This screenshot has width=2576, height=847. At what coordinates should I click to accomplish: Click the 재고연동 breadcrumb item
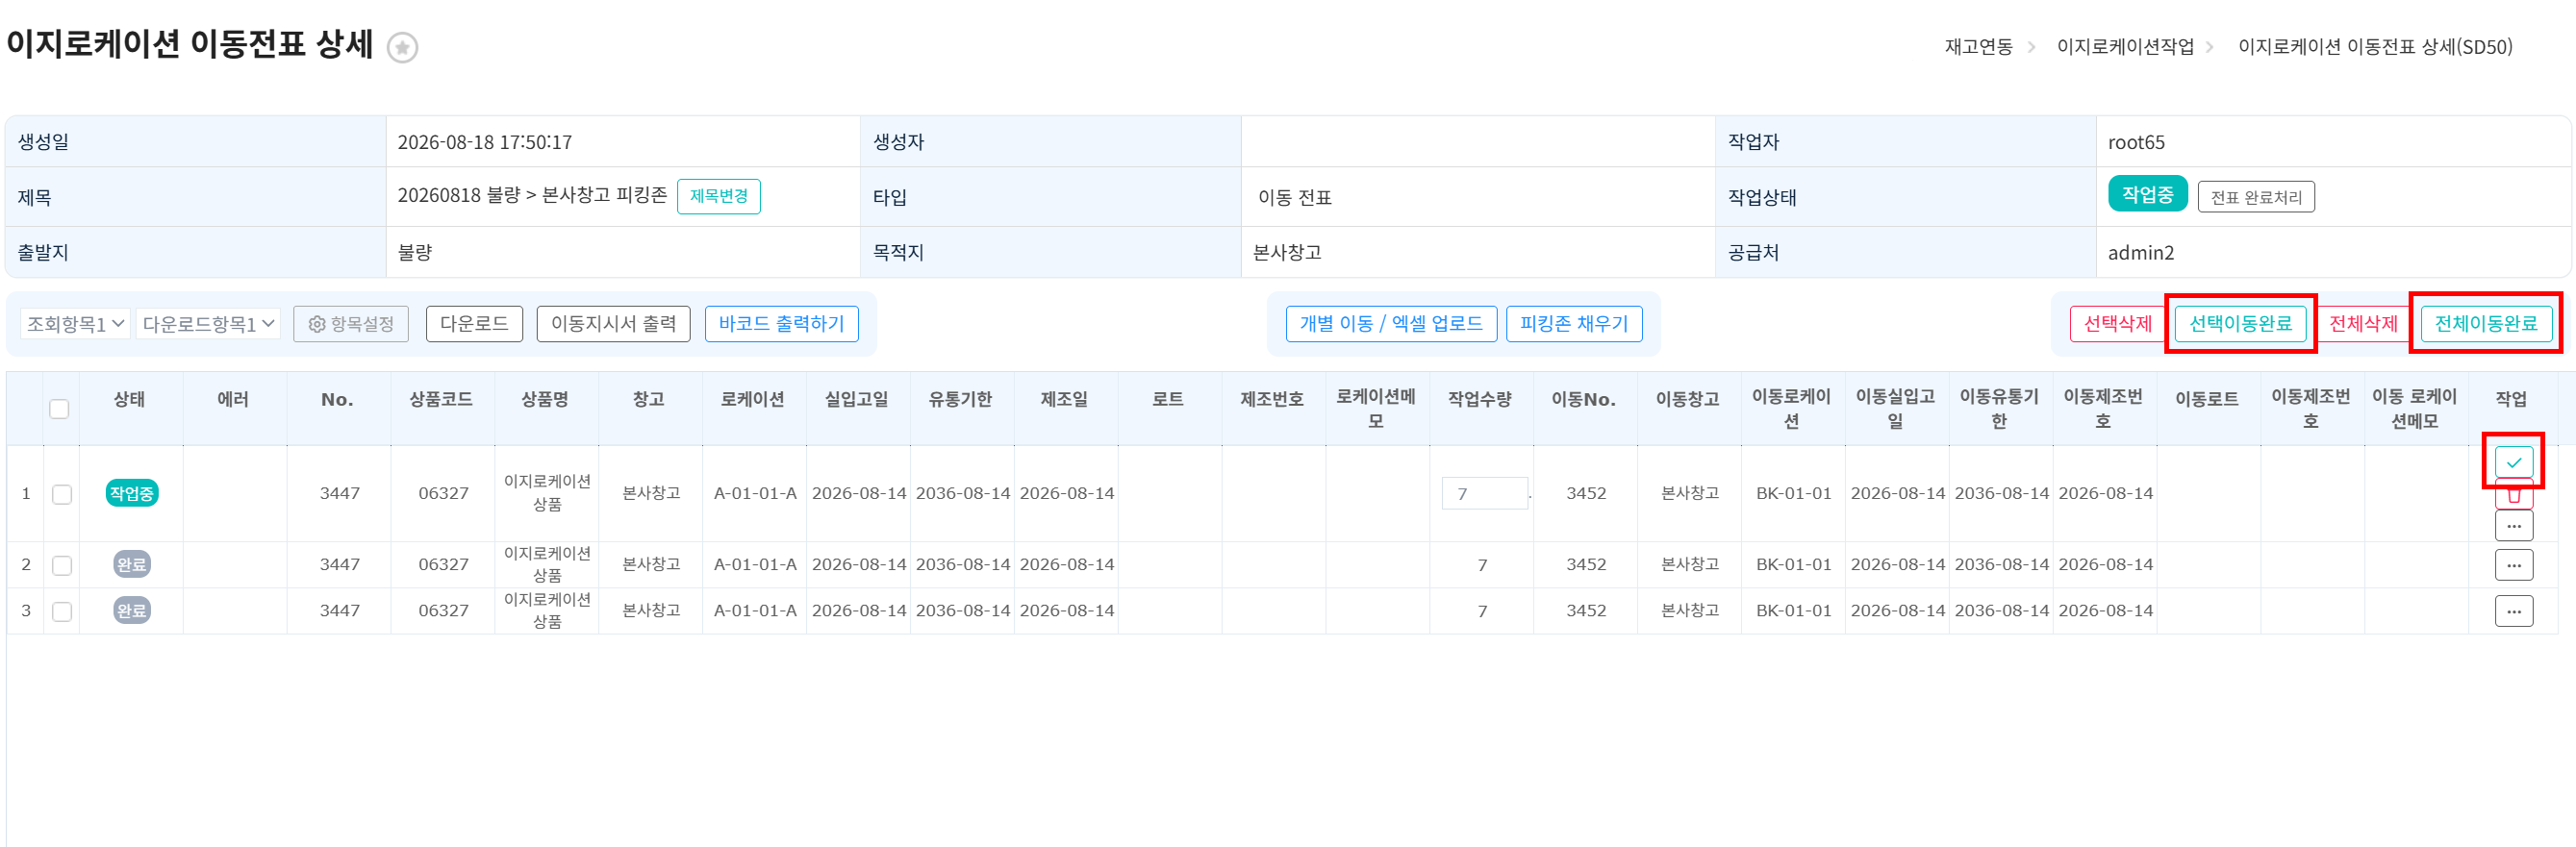coord(1978,47)
